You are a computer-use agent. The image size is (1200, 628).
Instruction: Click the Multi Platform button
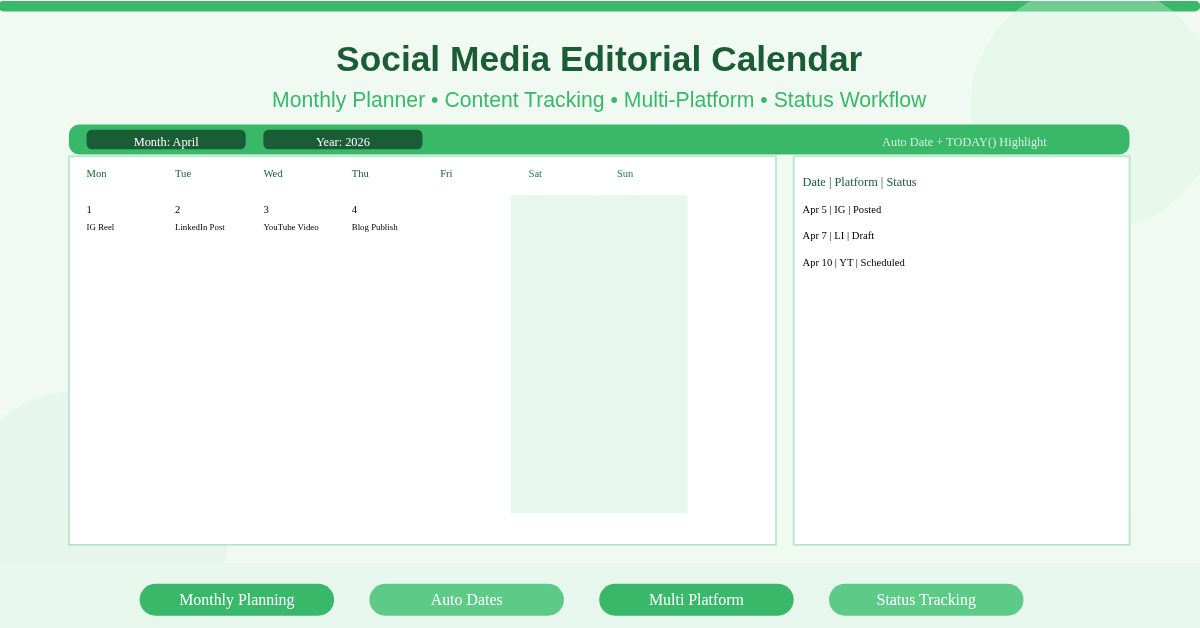(x=696, y=599)
